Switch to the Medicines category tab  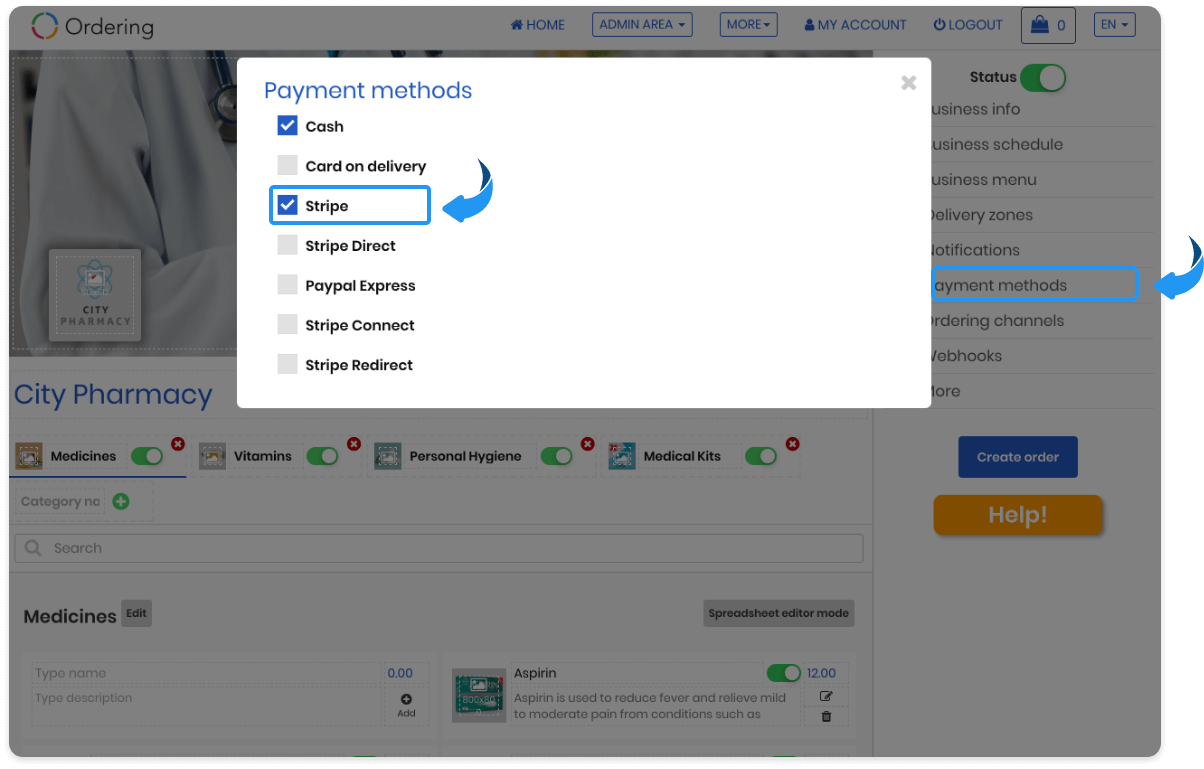click(84, 456)
